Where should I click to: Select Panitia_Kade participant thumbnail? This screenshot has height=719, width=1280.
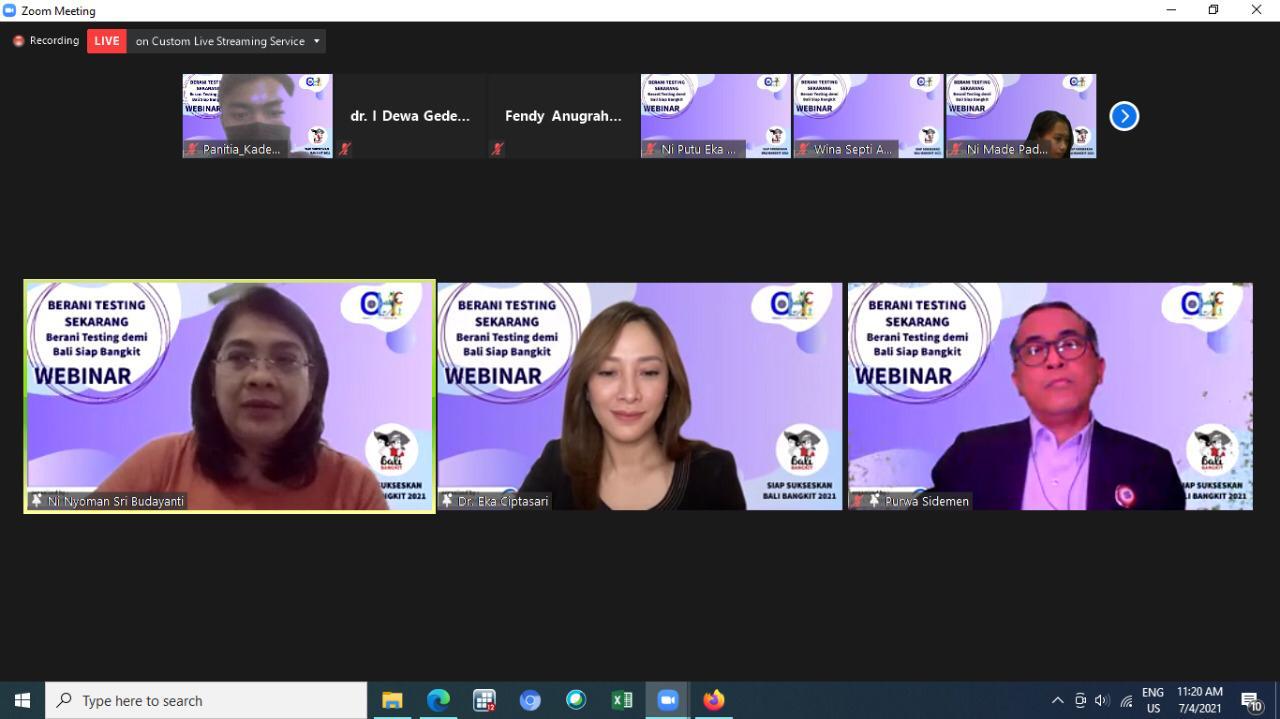coord(257,115)
